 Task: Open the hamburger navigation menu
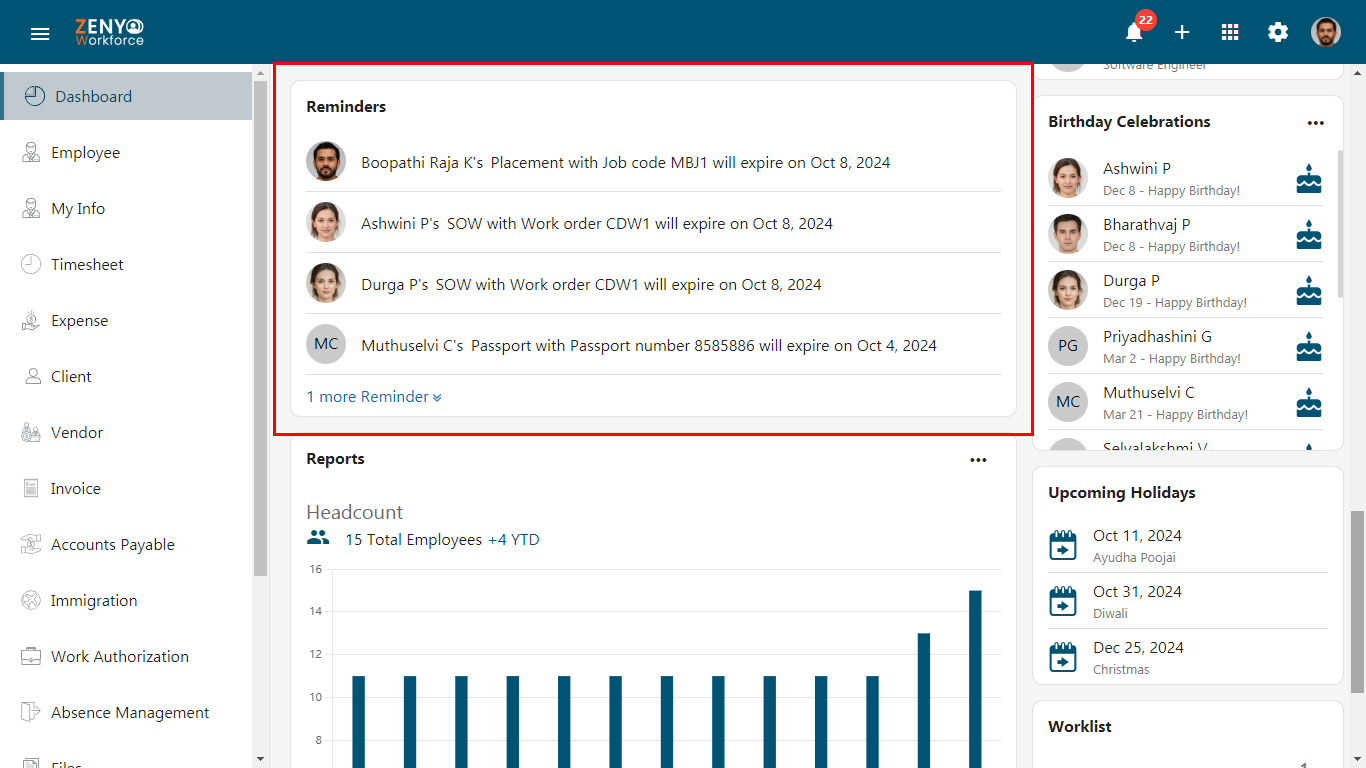(x=40, y=33)
